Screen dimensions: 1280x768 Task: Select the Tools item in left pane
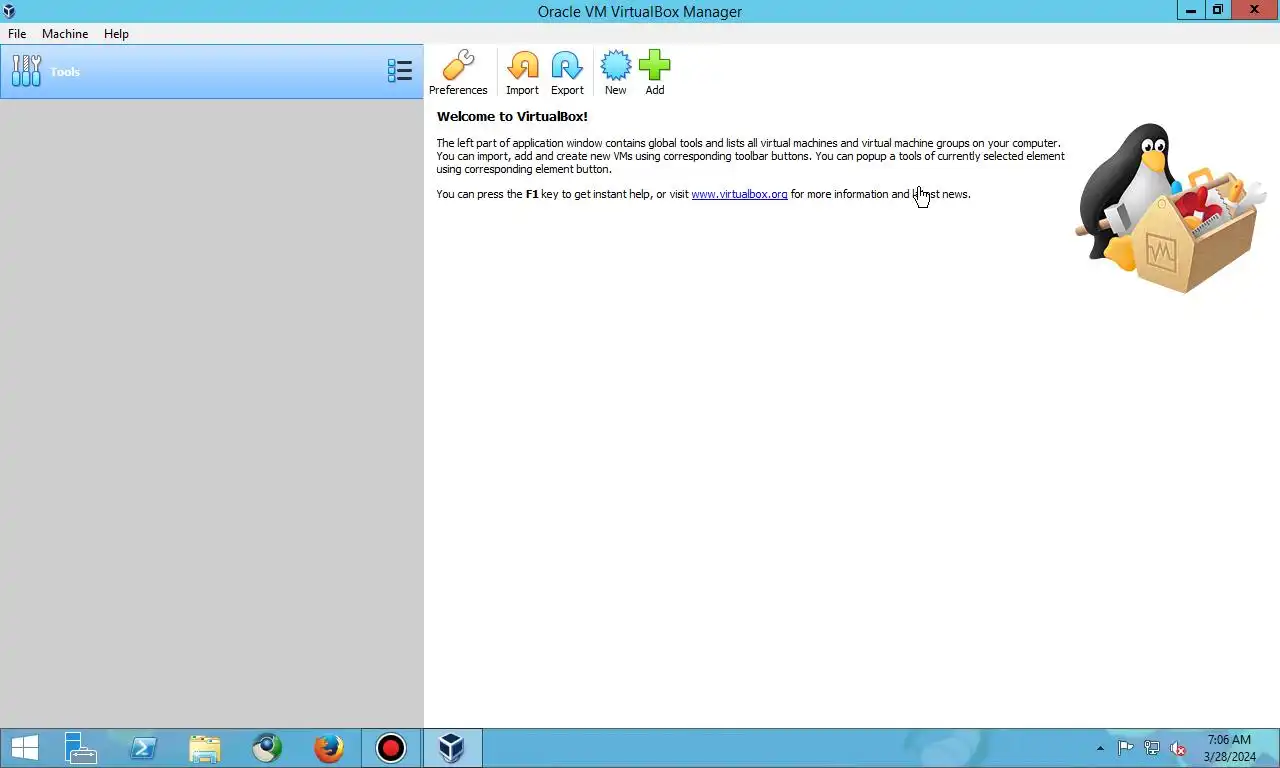212,71
